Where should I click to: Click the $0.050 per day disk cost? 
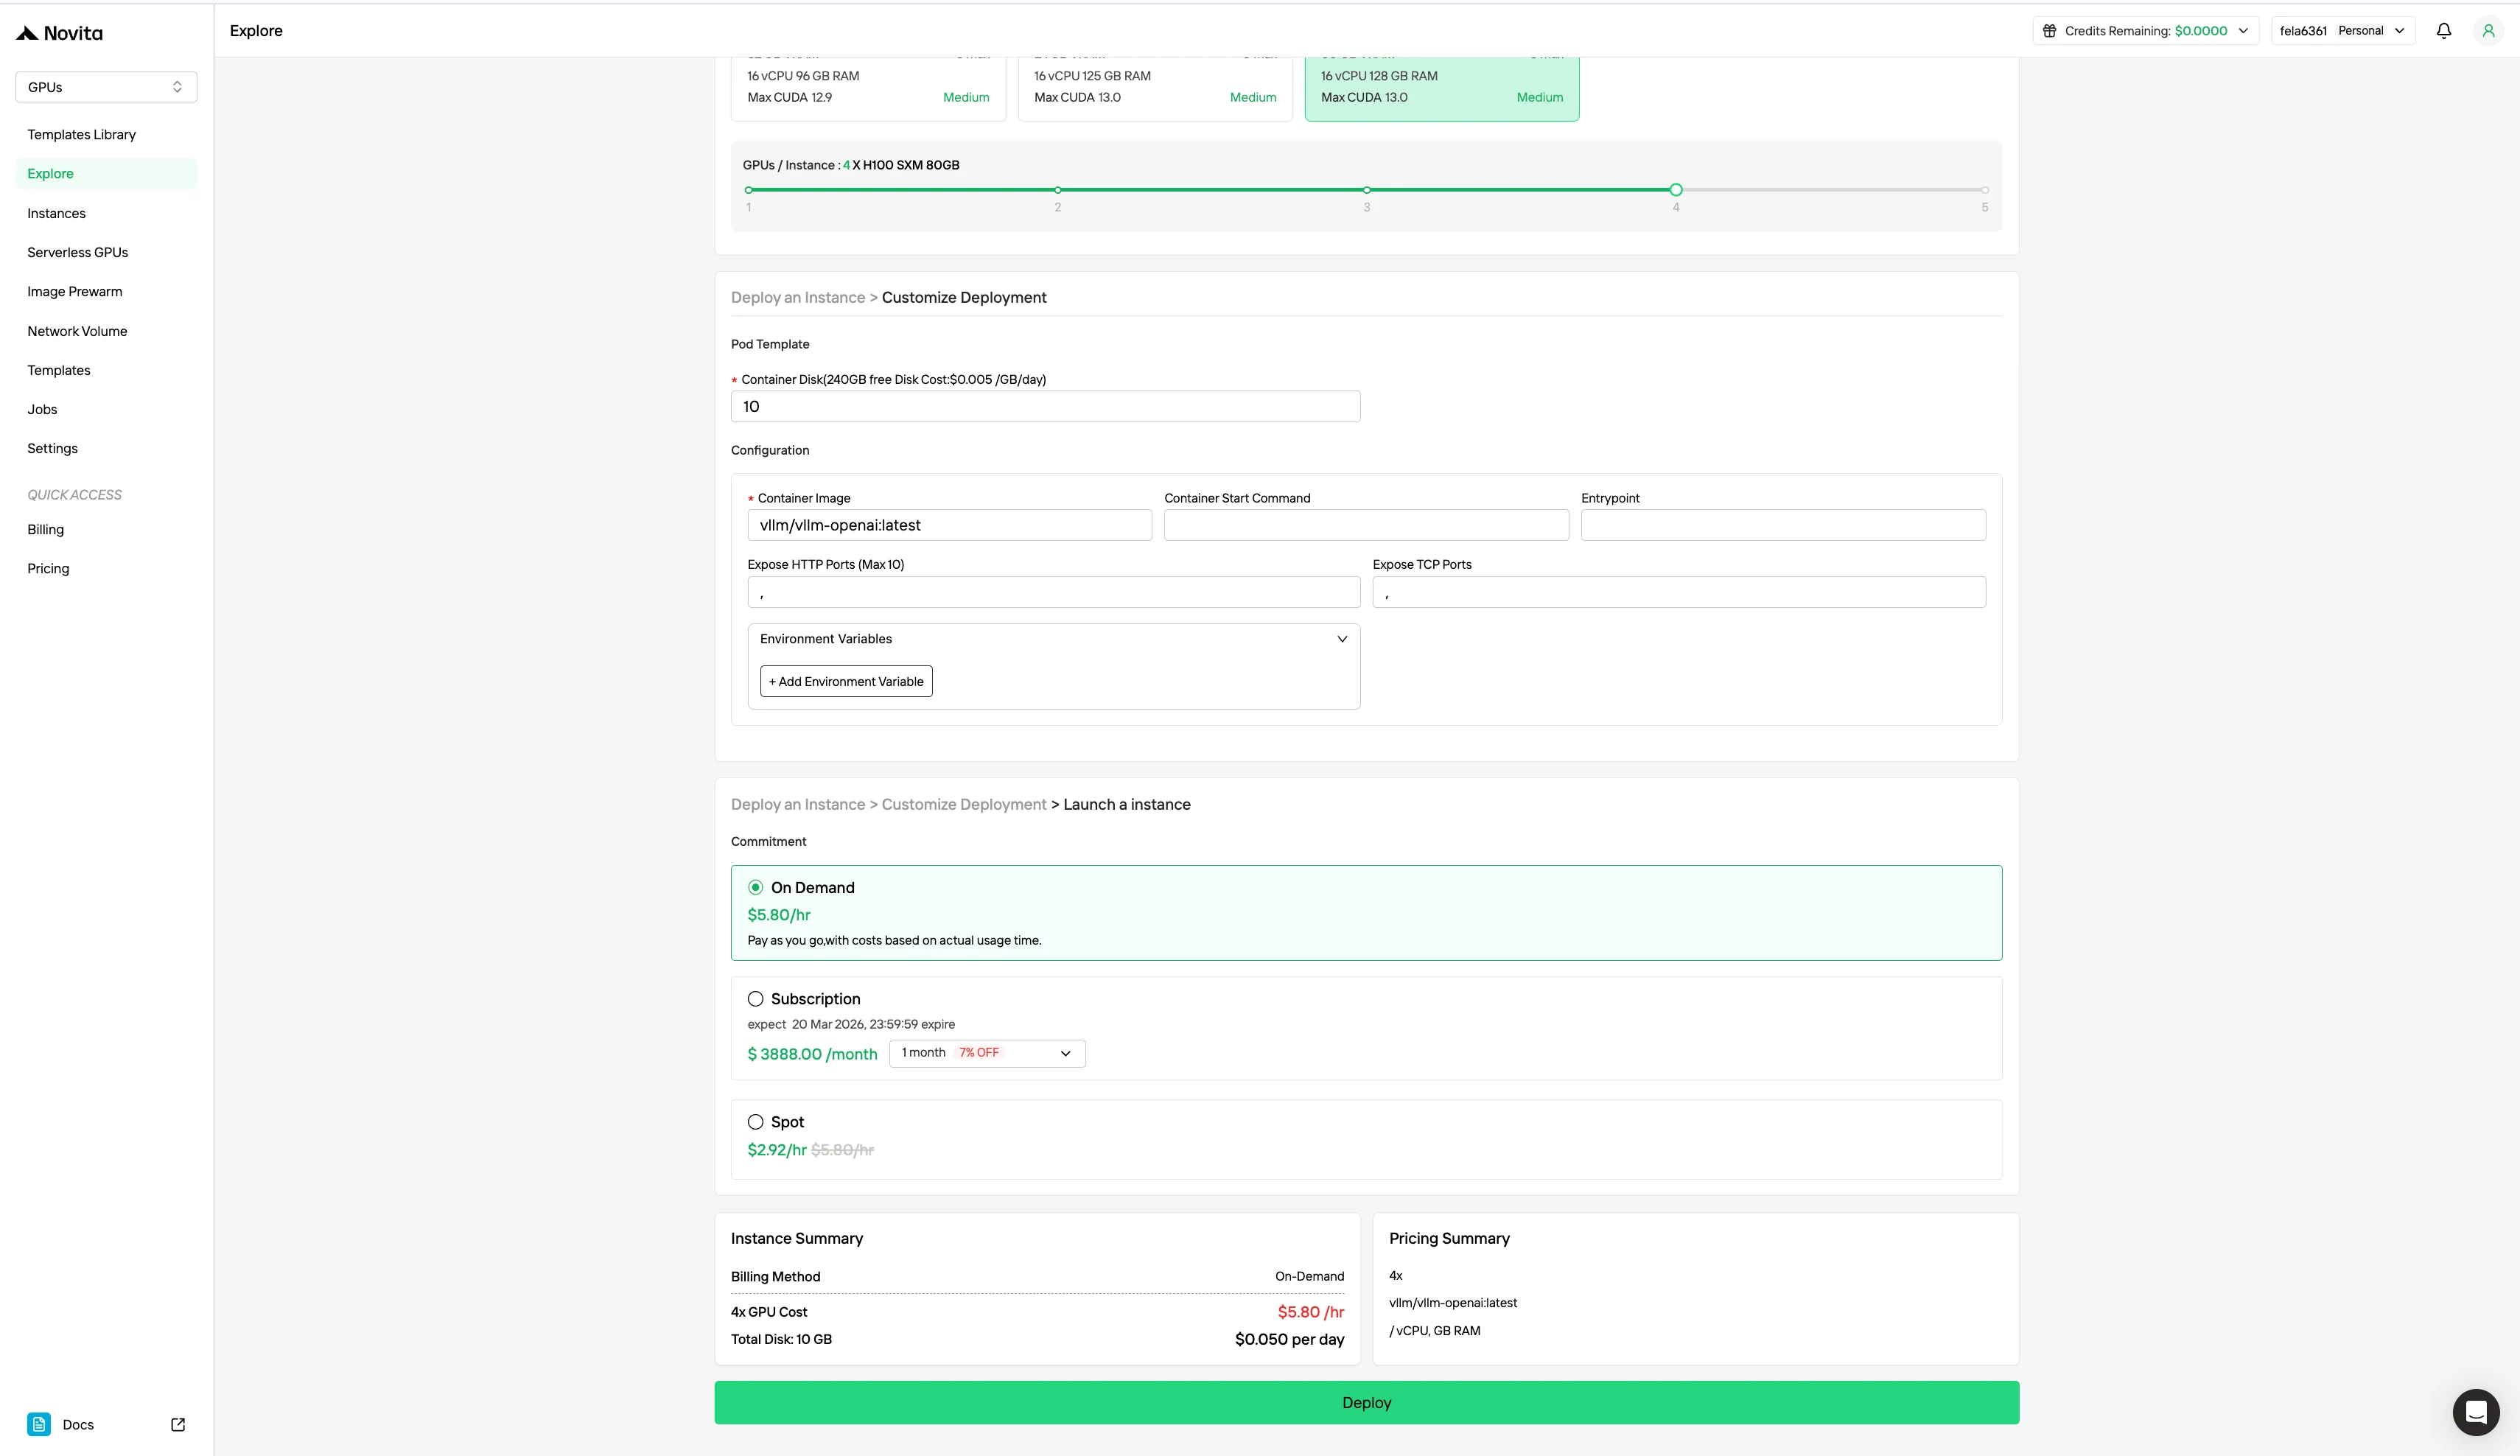[x=1289, y=1340]
